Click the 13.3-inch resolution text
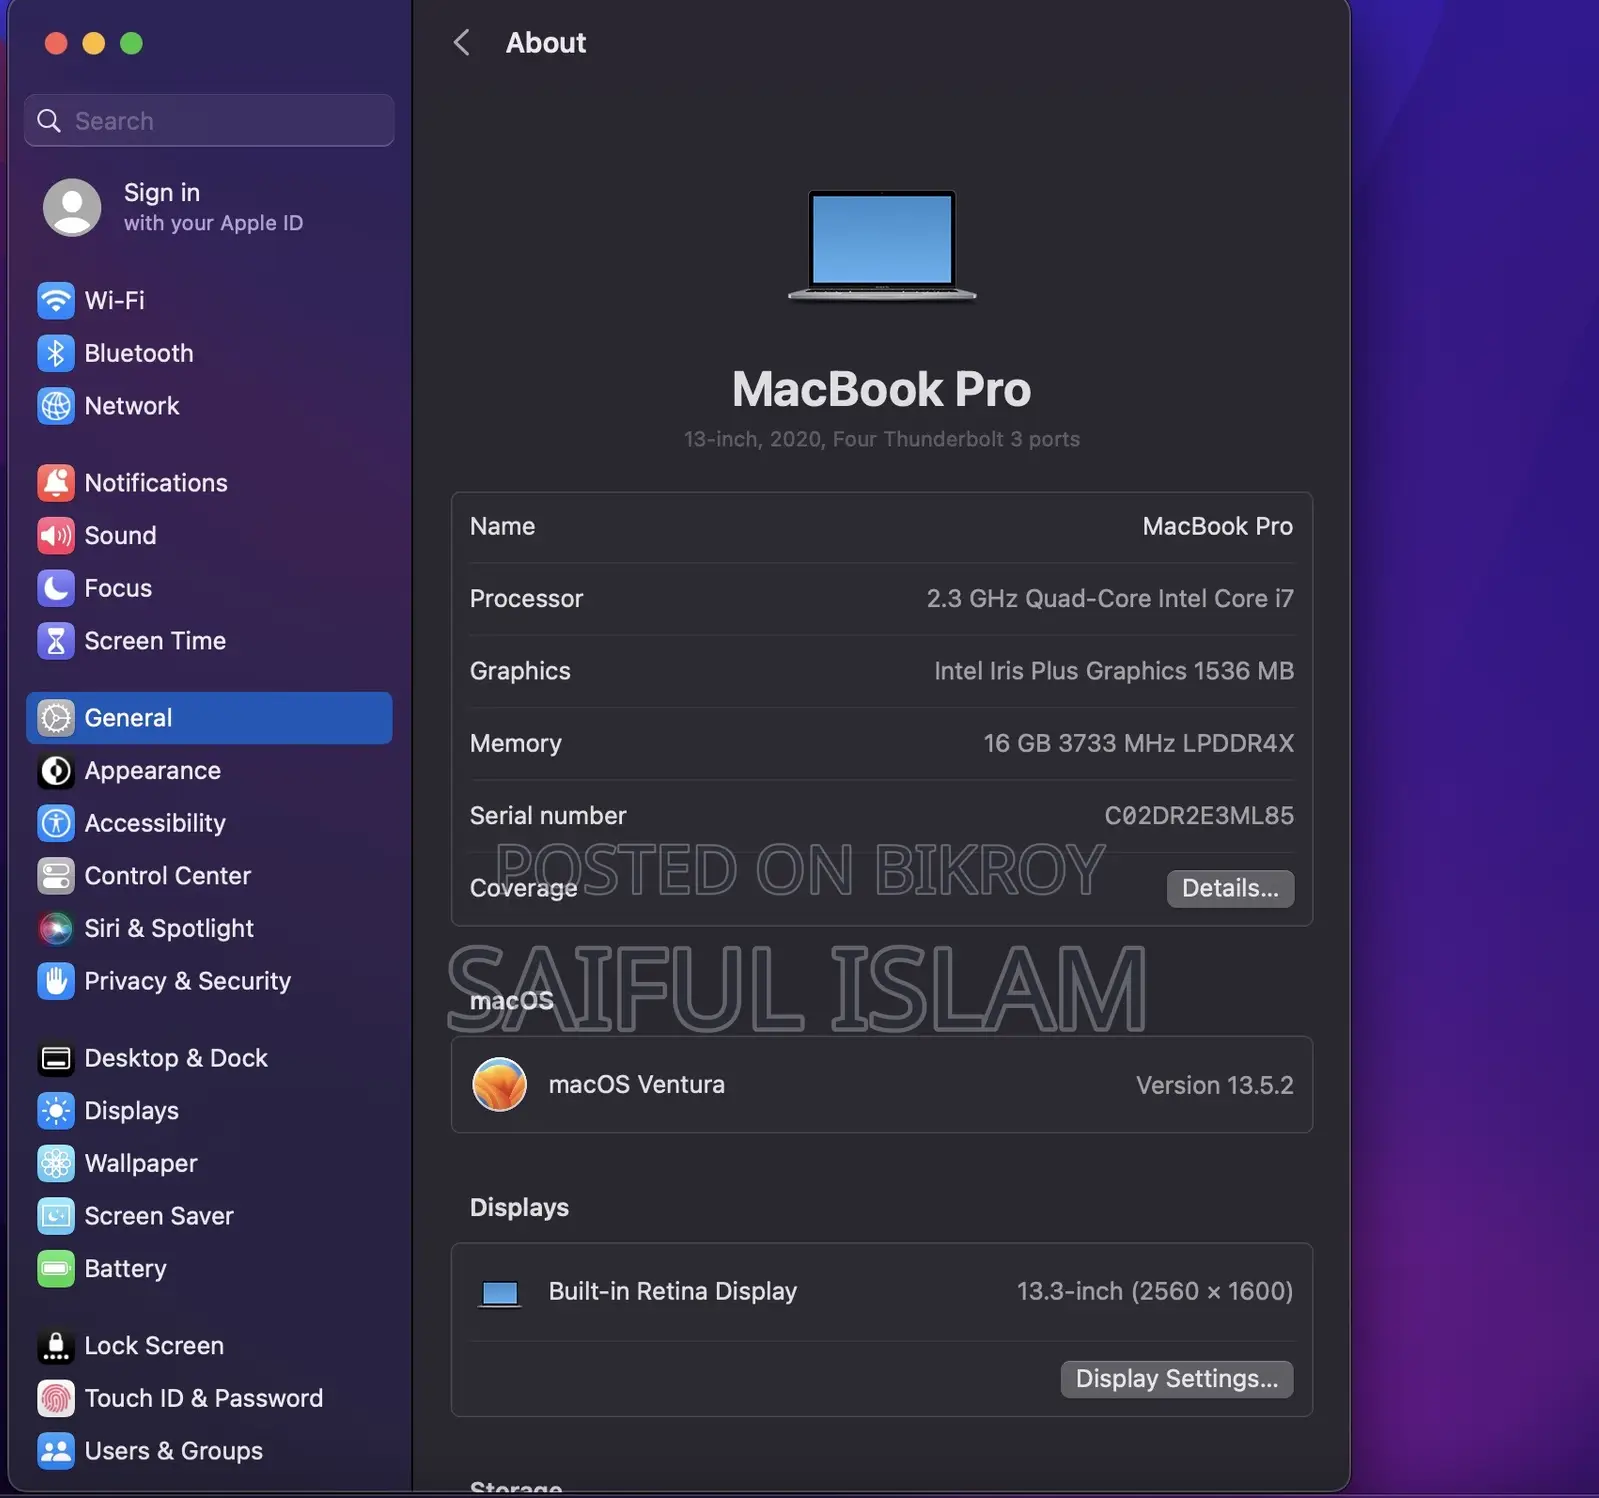This screenshot has height=1498, width=1599. (x=1154, y=1291)
